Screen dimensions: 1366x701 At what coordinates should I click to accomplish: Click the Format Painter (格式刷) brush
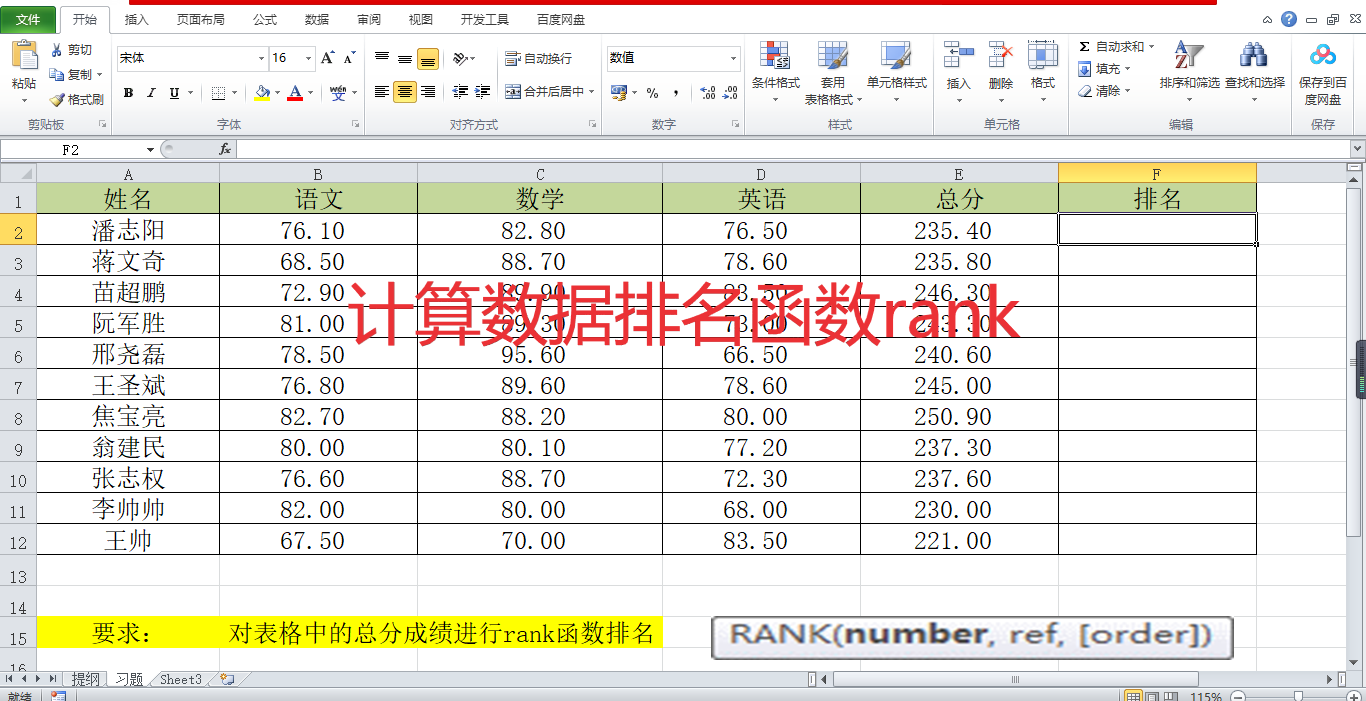pos(57,100)
